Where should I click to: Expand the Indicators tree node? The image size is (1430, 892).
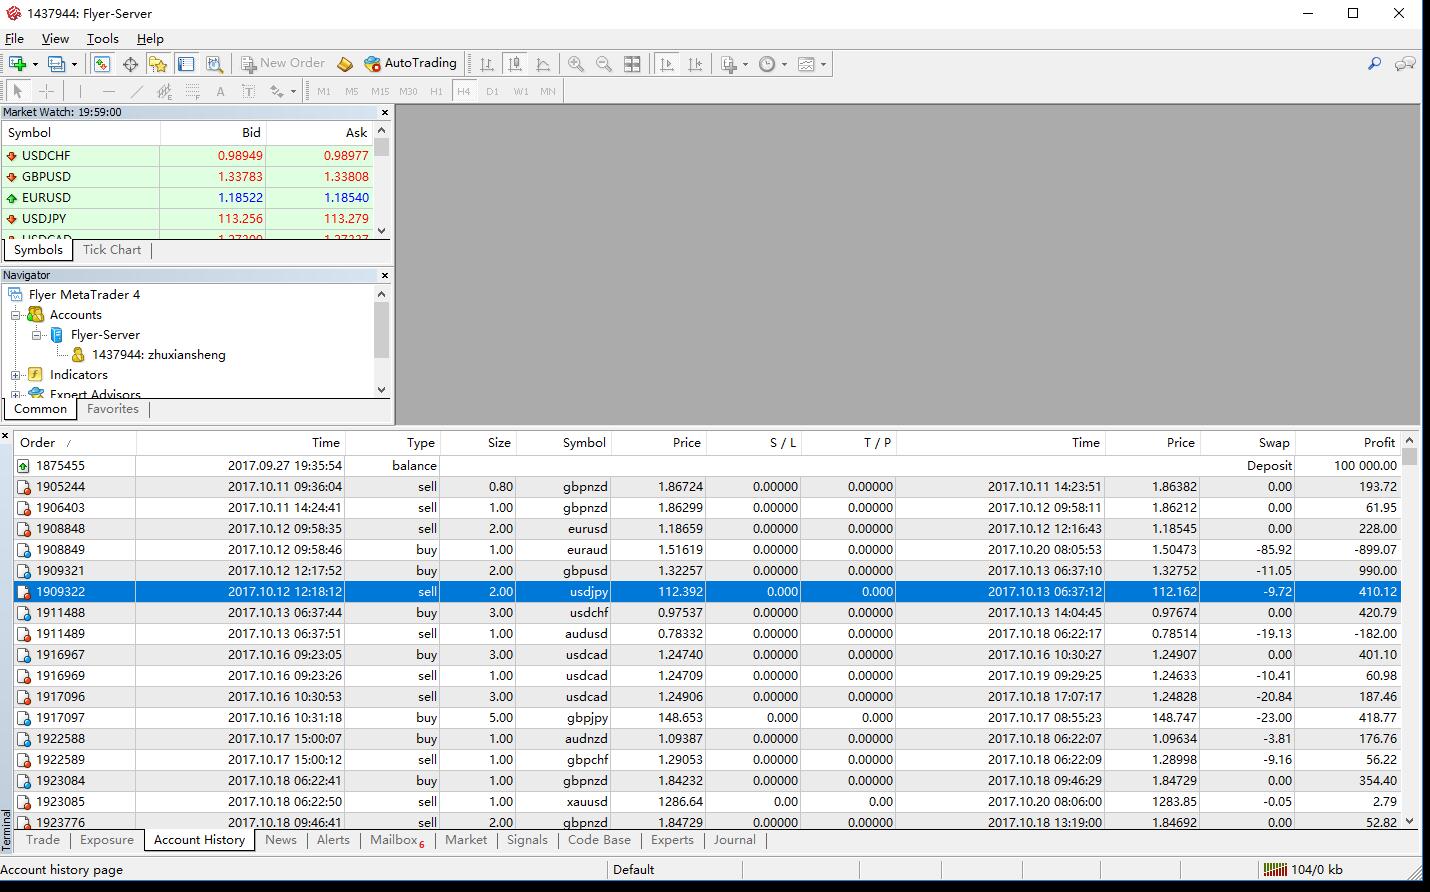(x=16, y=375)
